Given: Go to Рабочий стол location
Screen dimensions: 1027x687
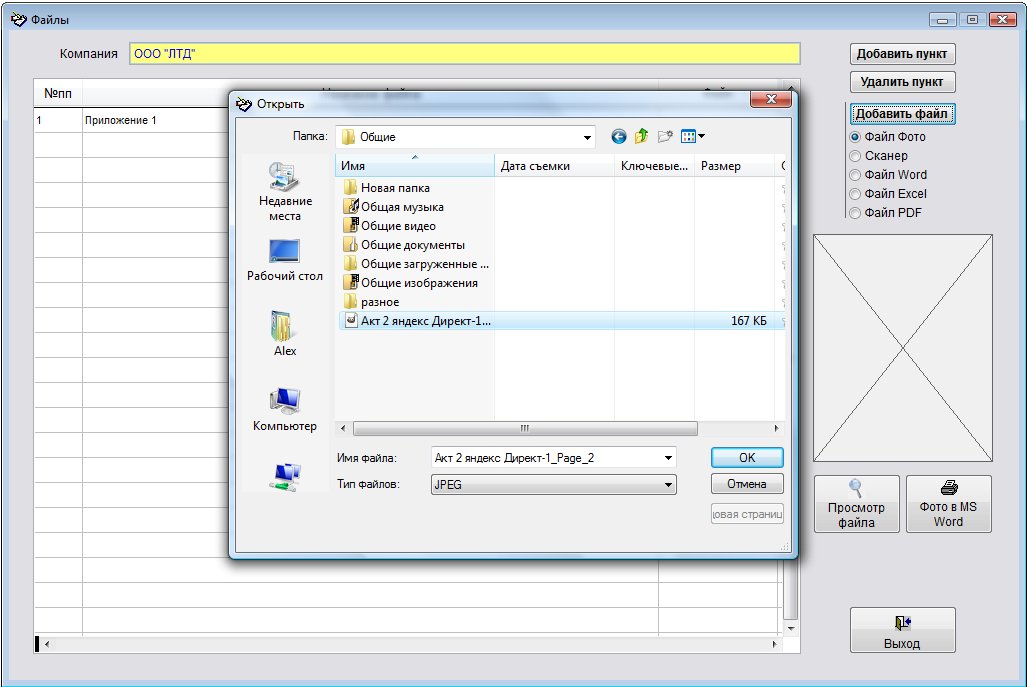Looking at the screenshot, I should (x=285, y=260).
